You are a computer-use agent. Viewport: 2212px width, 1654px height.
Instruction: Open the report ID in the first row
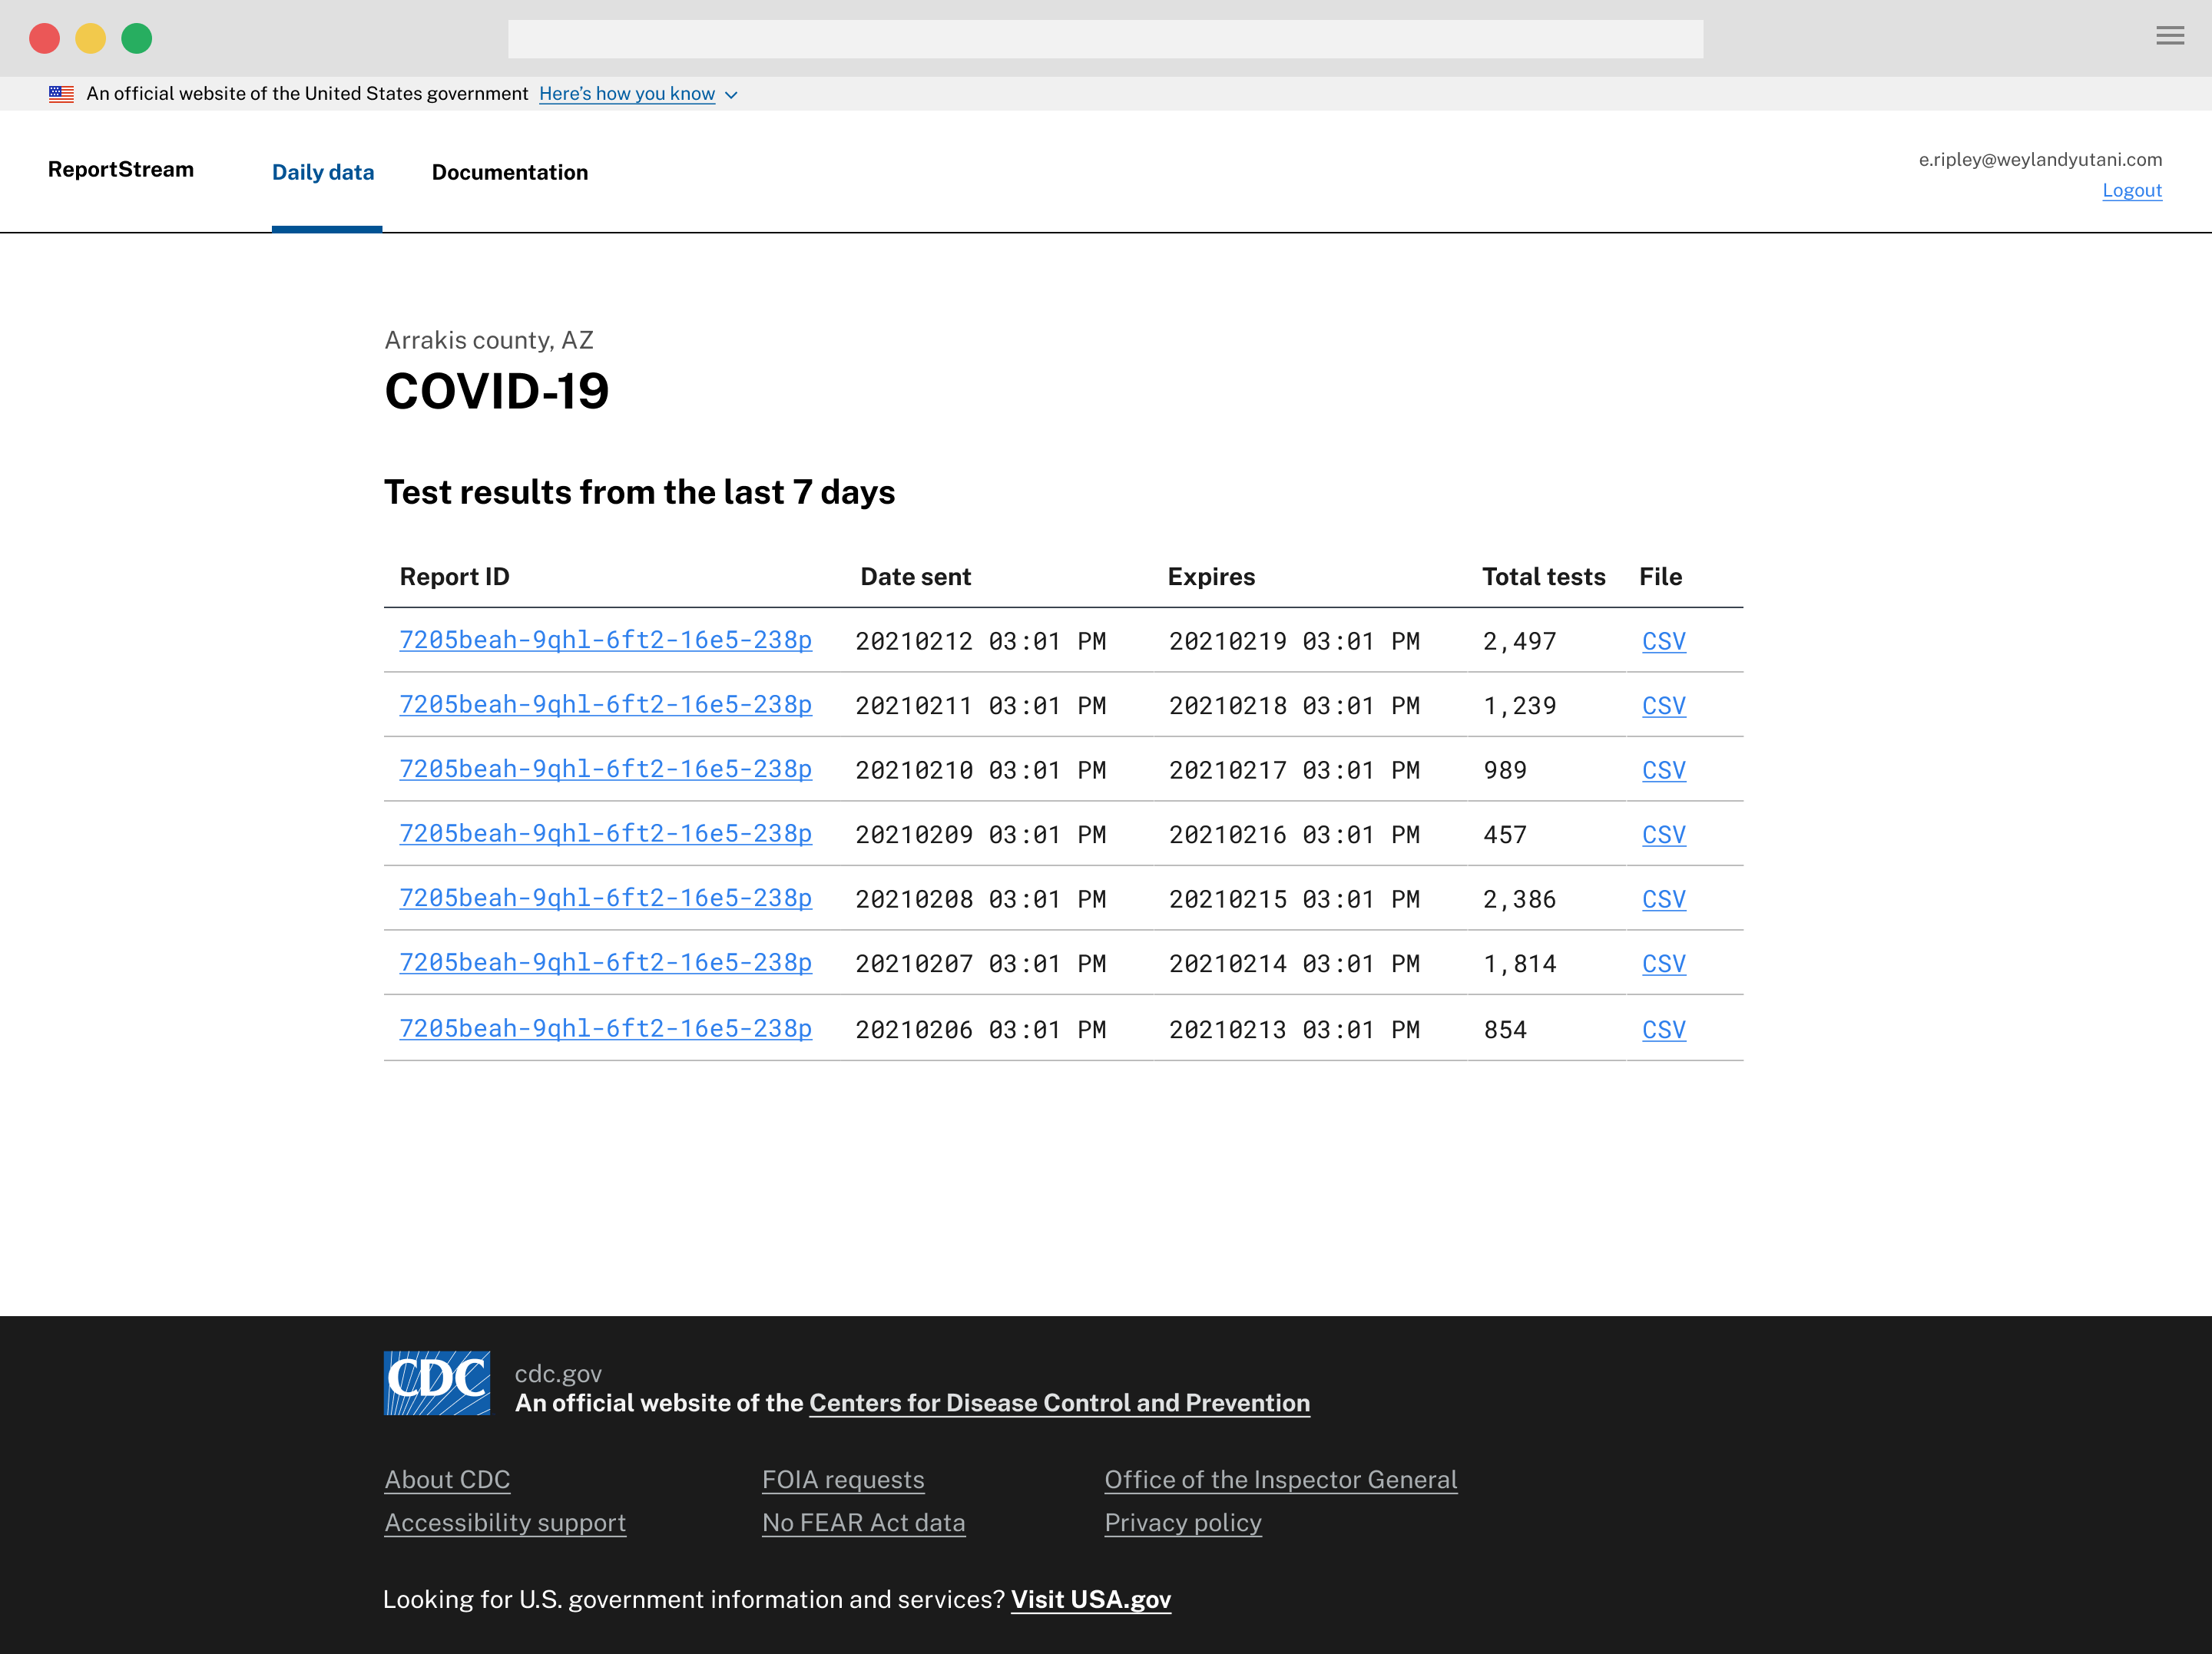(x=605, y=641)
